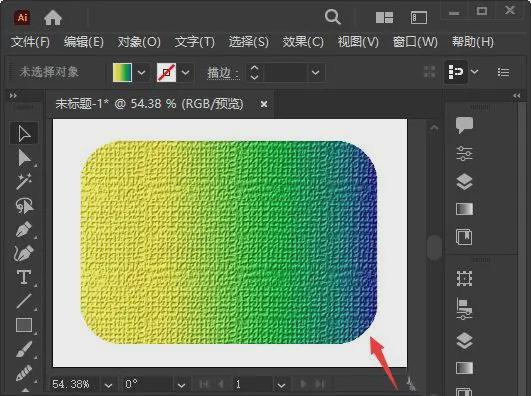Select the Paintbrush tool
Viewport: 531px width, 396px height.
click(24, 349)
